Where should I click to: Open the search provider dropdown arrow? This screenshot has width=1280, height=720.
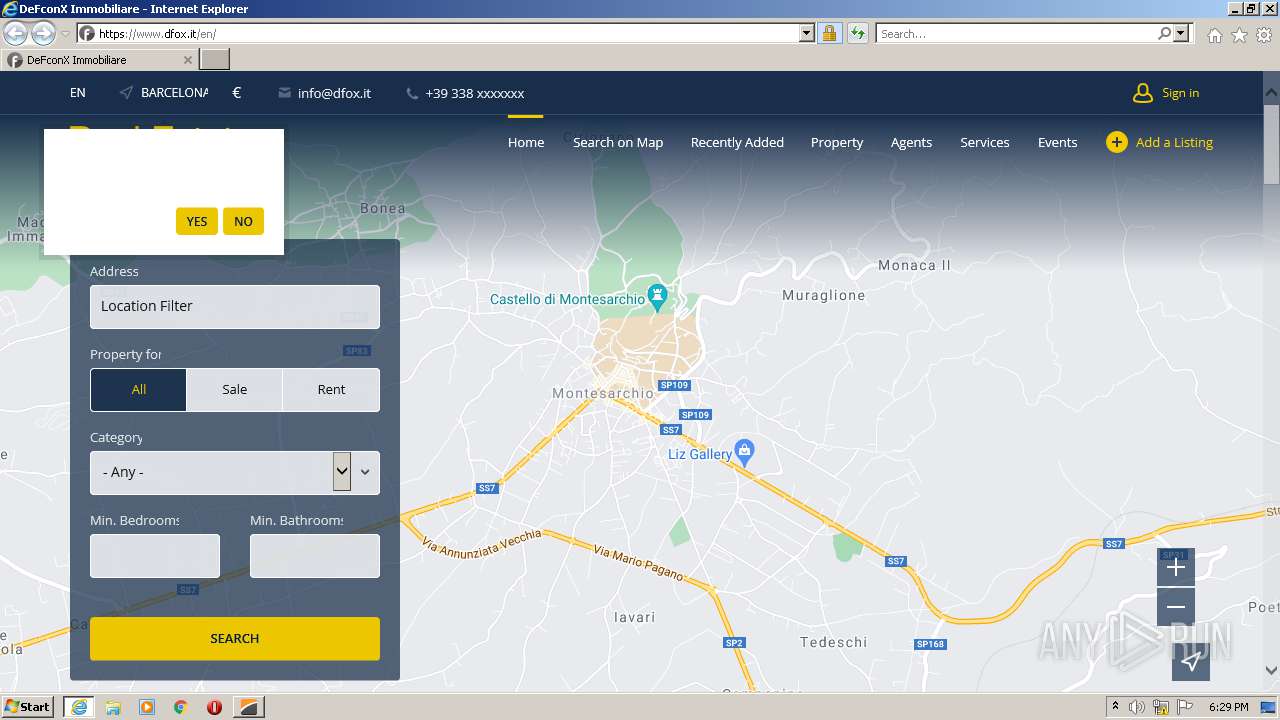[1182, 34]
